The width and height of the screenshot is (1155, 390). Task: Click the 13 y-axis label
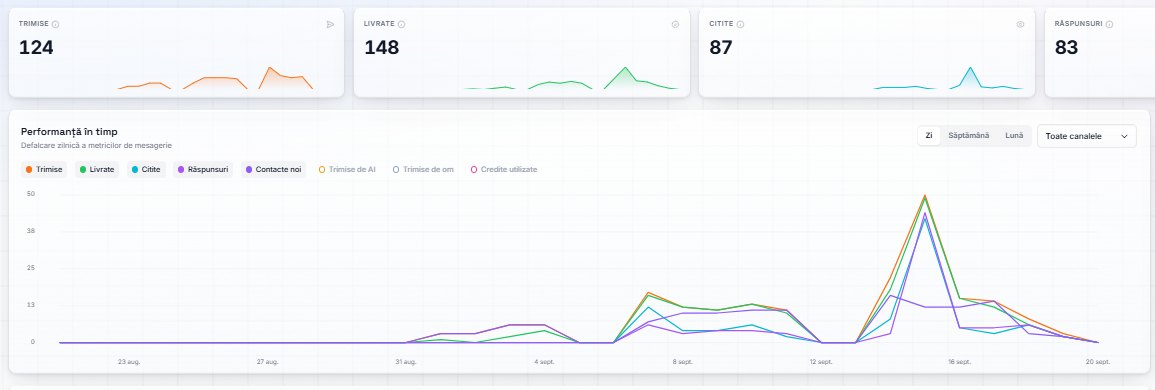click(x=31, y=304)
